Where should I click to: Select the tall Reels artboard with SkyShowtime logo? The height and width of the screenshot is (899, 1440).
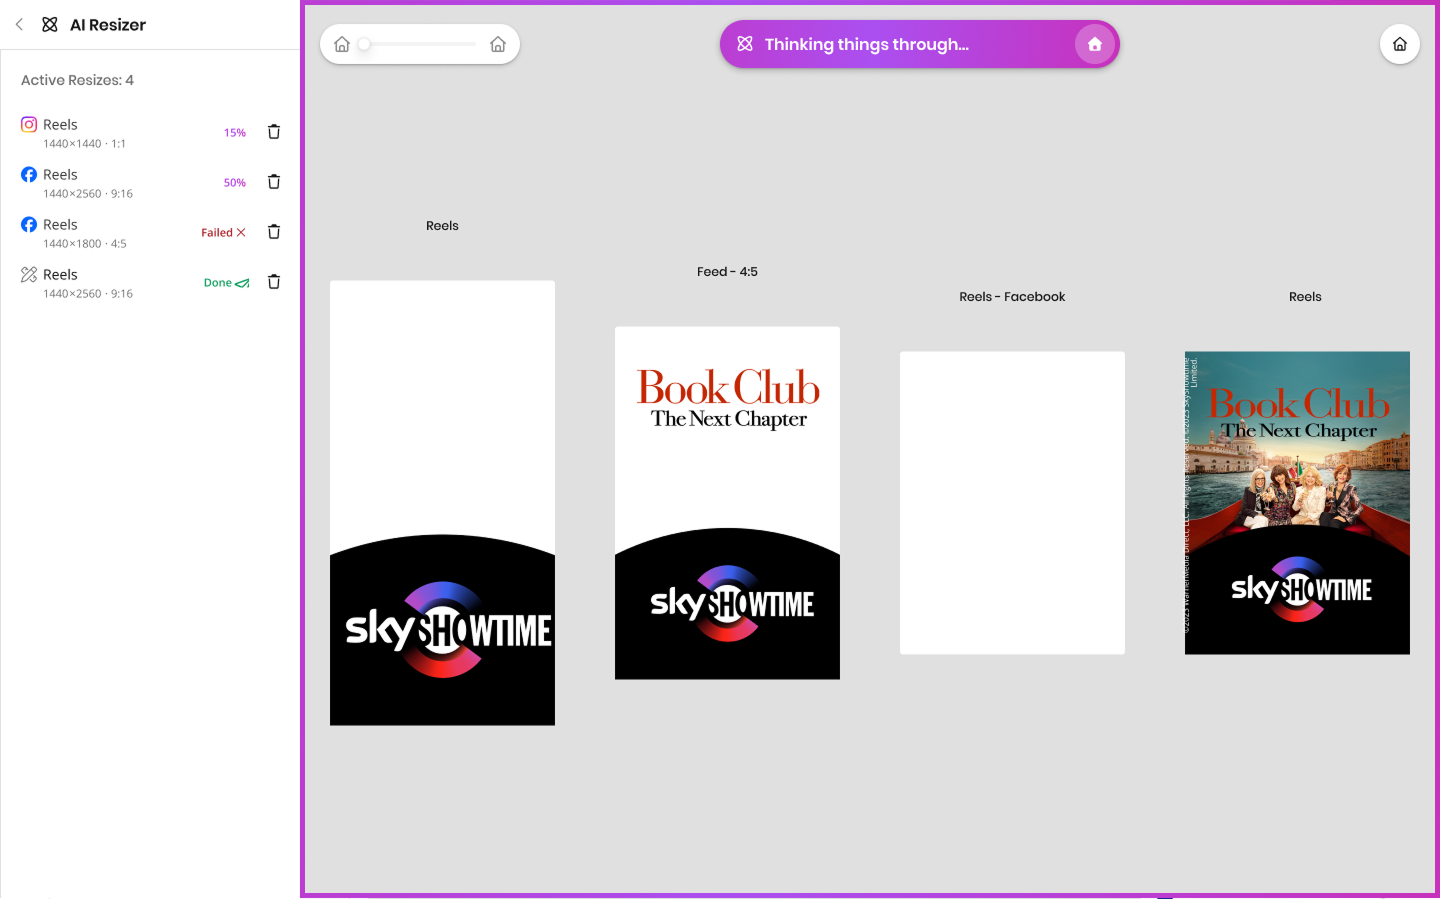442,503
